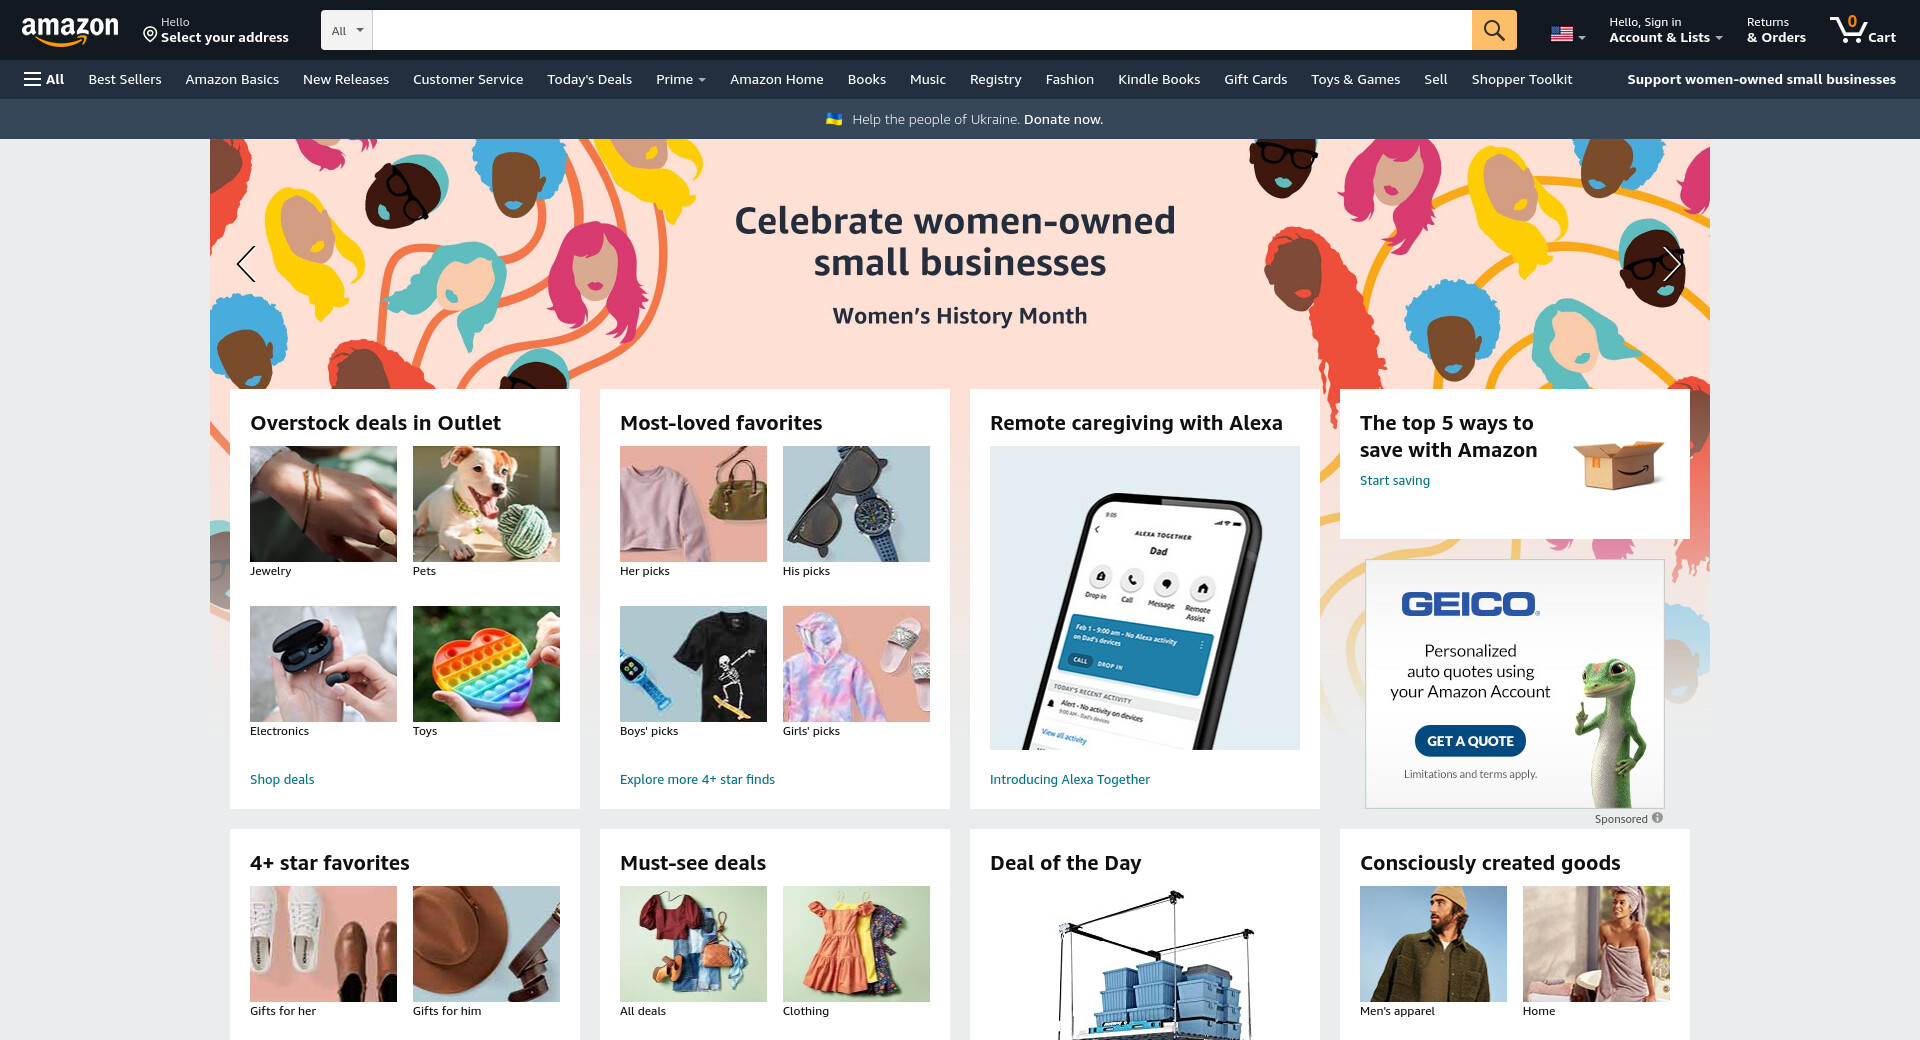
Task: Click the Donate now link
Action: 1063,119
